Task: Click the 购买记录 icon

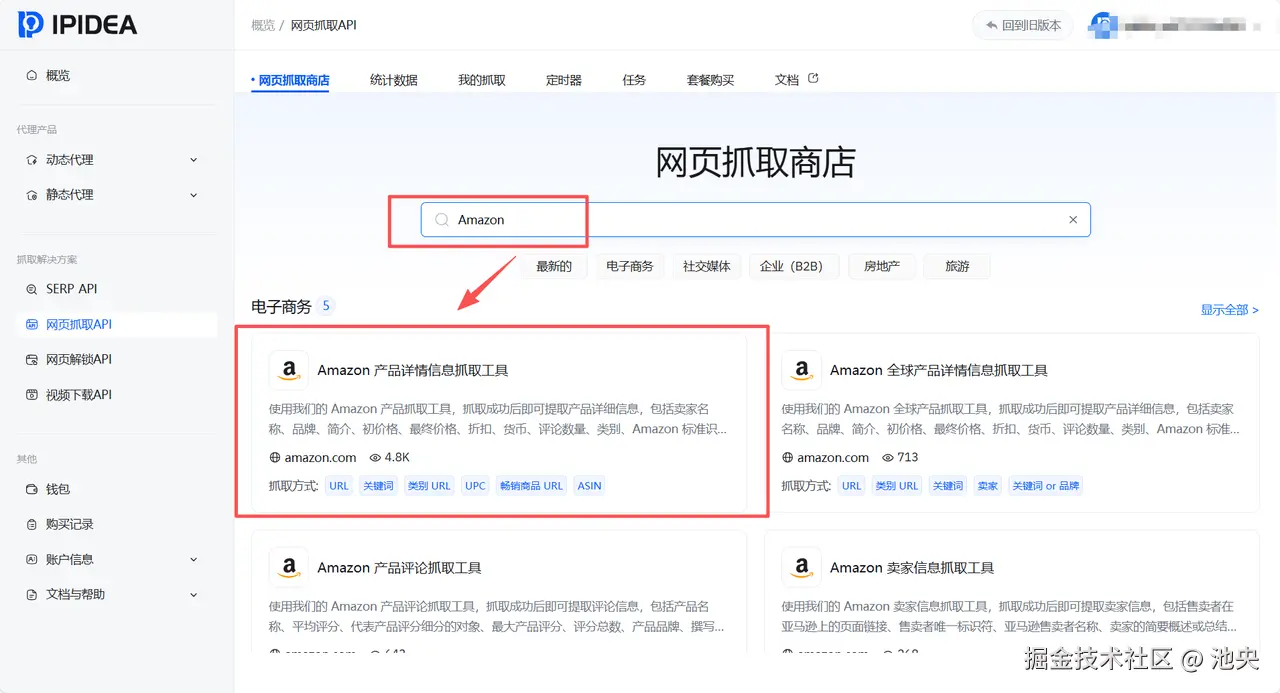Action: [x=32, y=524]
